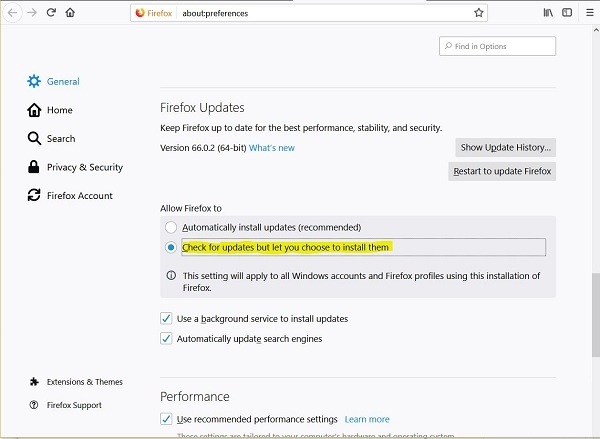Toggle the sidebars toolbar icon
This screenshot has width=600, height=439.
click(567, 13)
